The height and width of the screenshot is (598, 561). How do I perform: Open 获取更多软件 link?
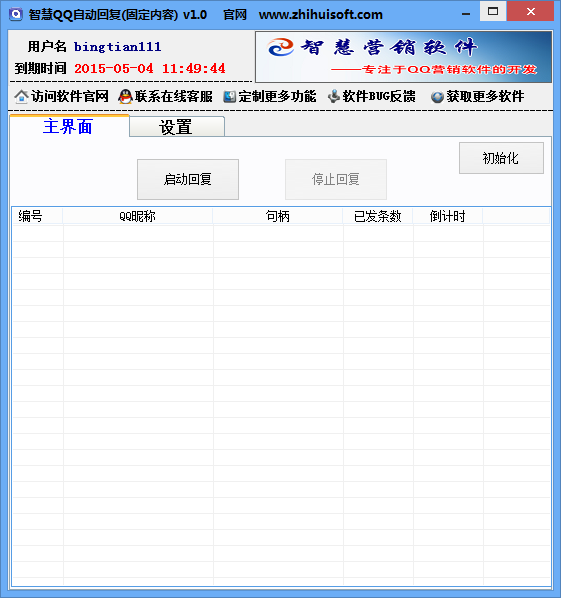[x=485, y=96]
